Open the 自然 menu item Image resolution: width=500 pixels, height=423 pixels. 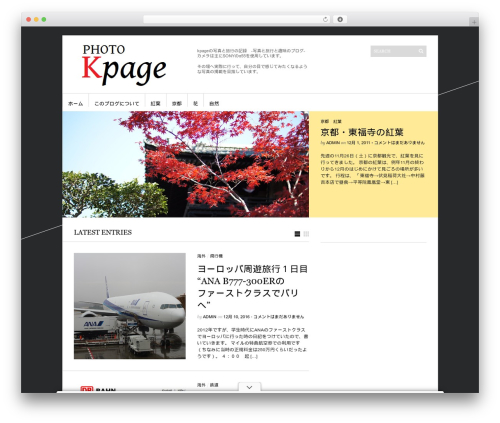214,104
